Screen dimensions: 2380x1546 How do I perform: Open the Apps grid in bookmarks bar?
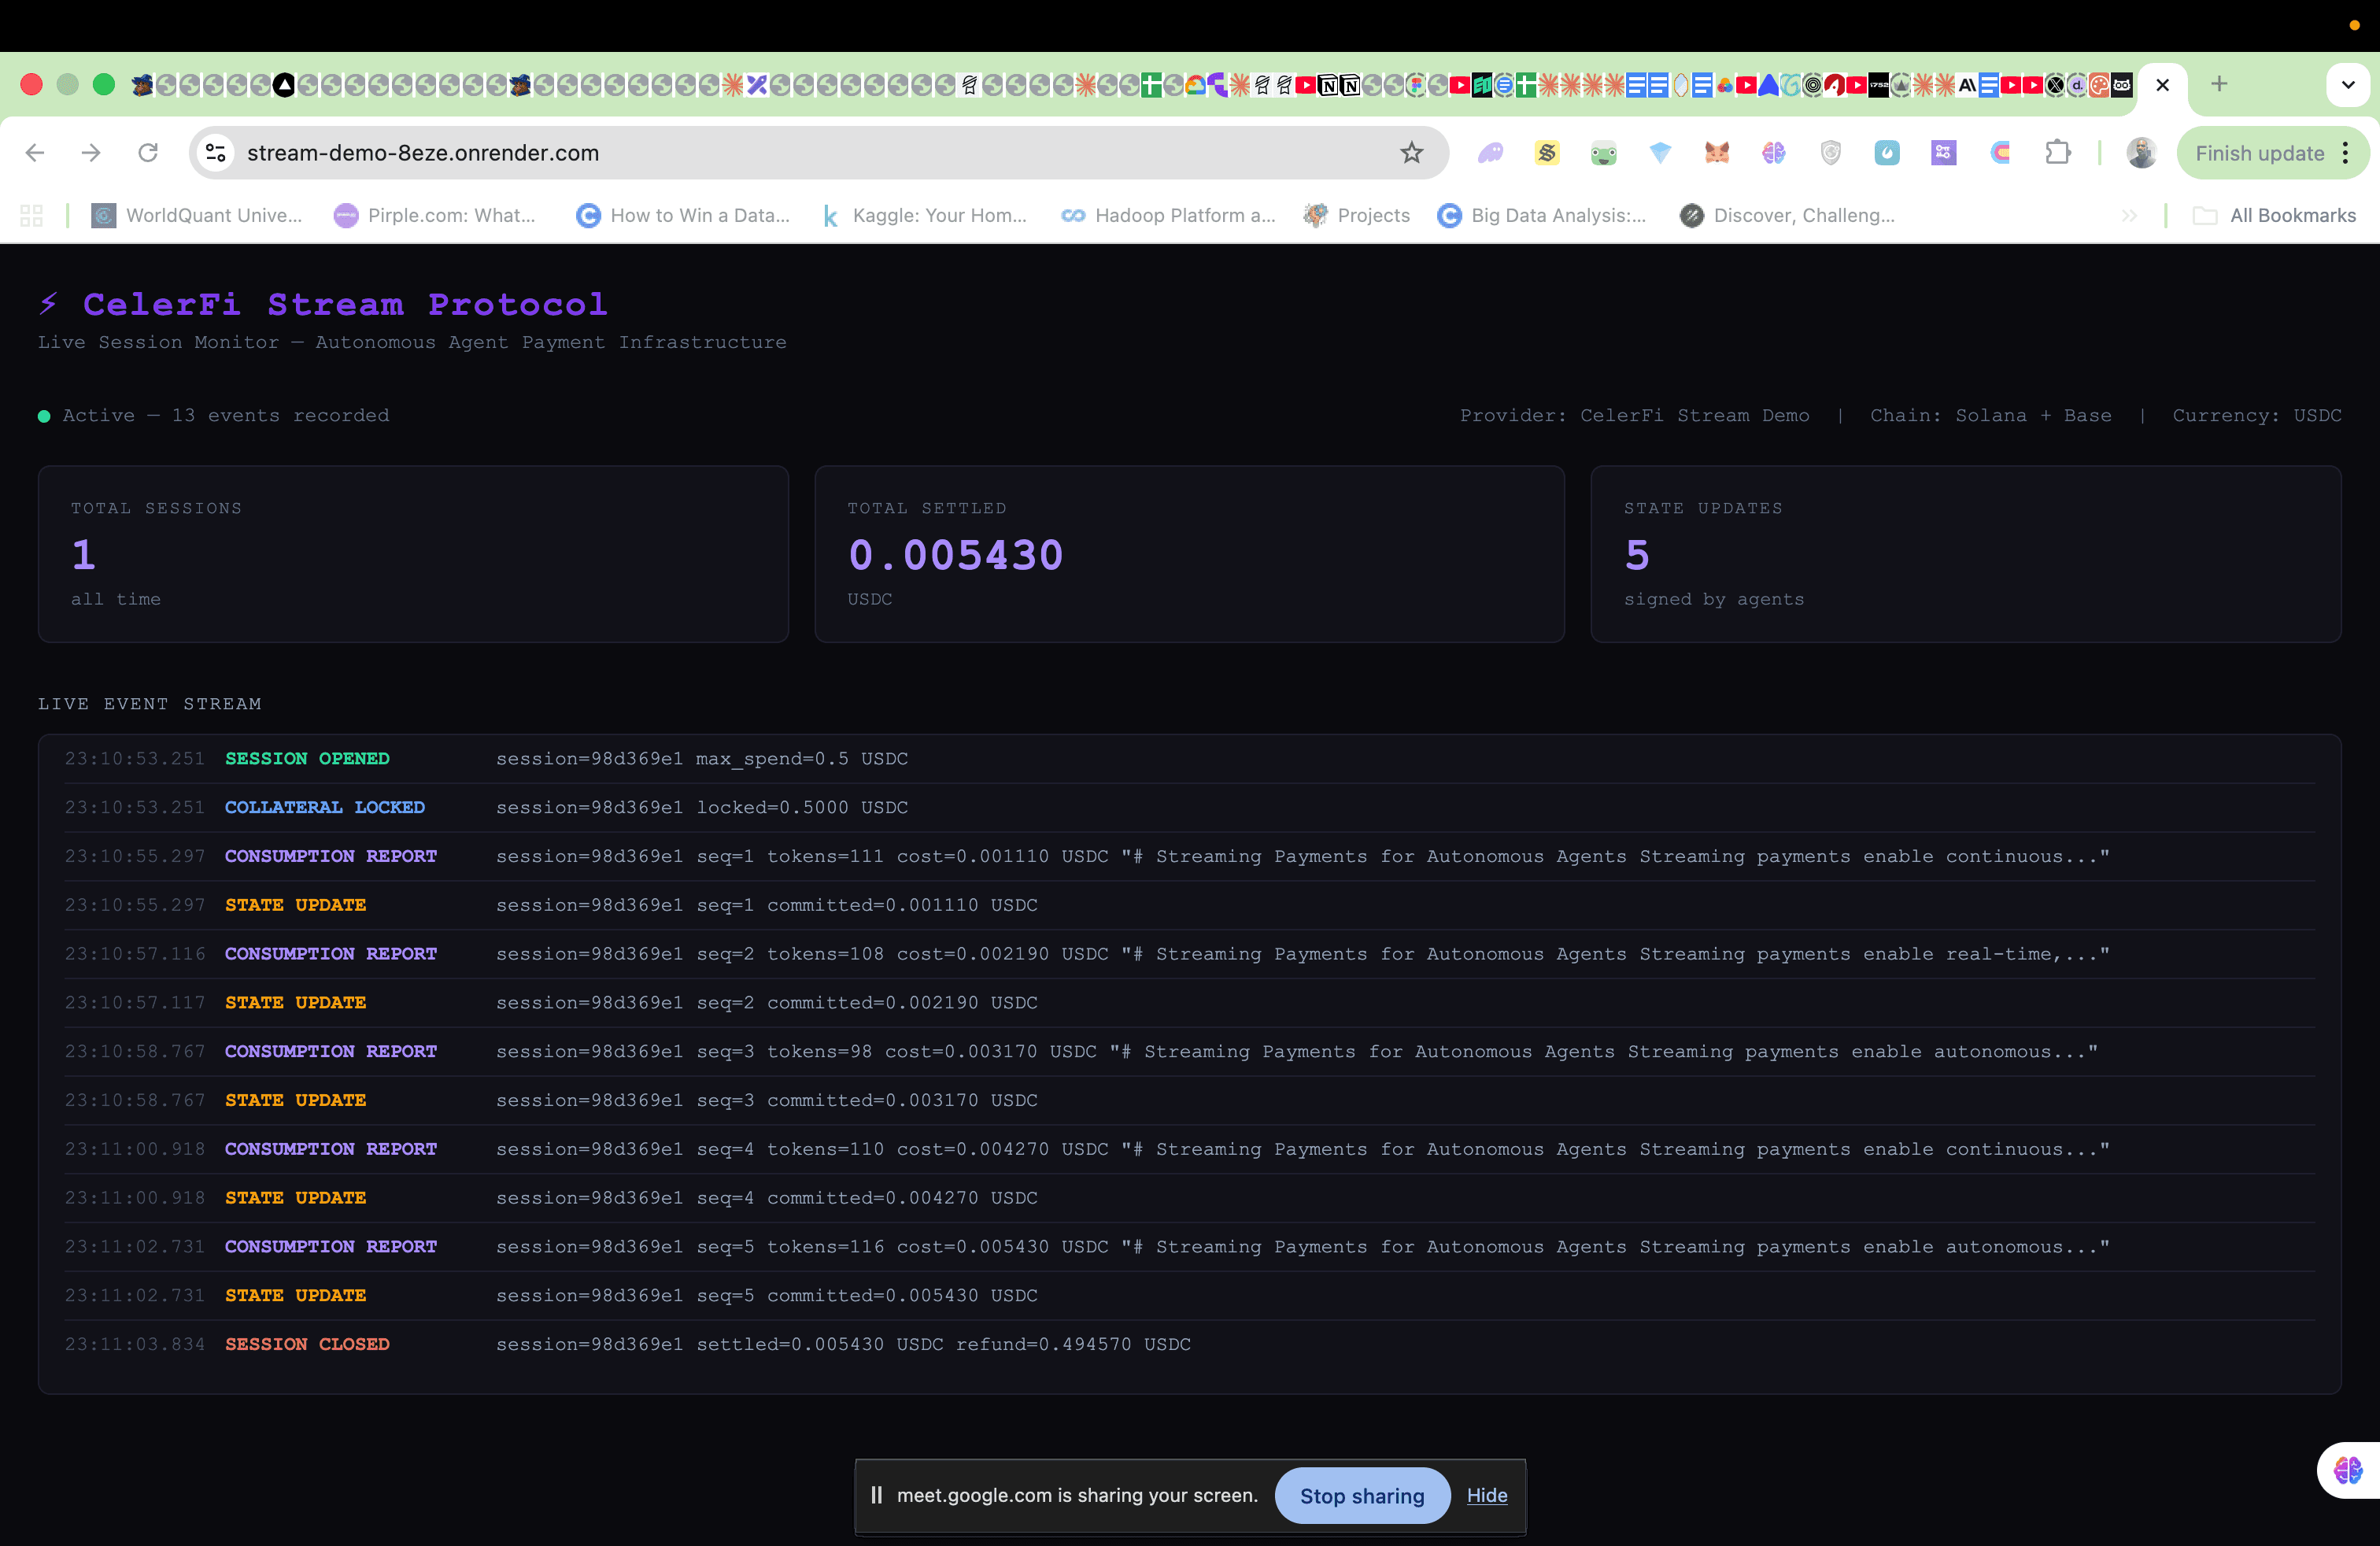32,215
